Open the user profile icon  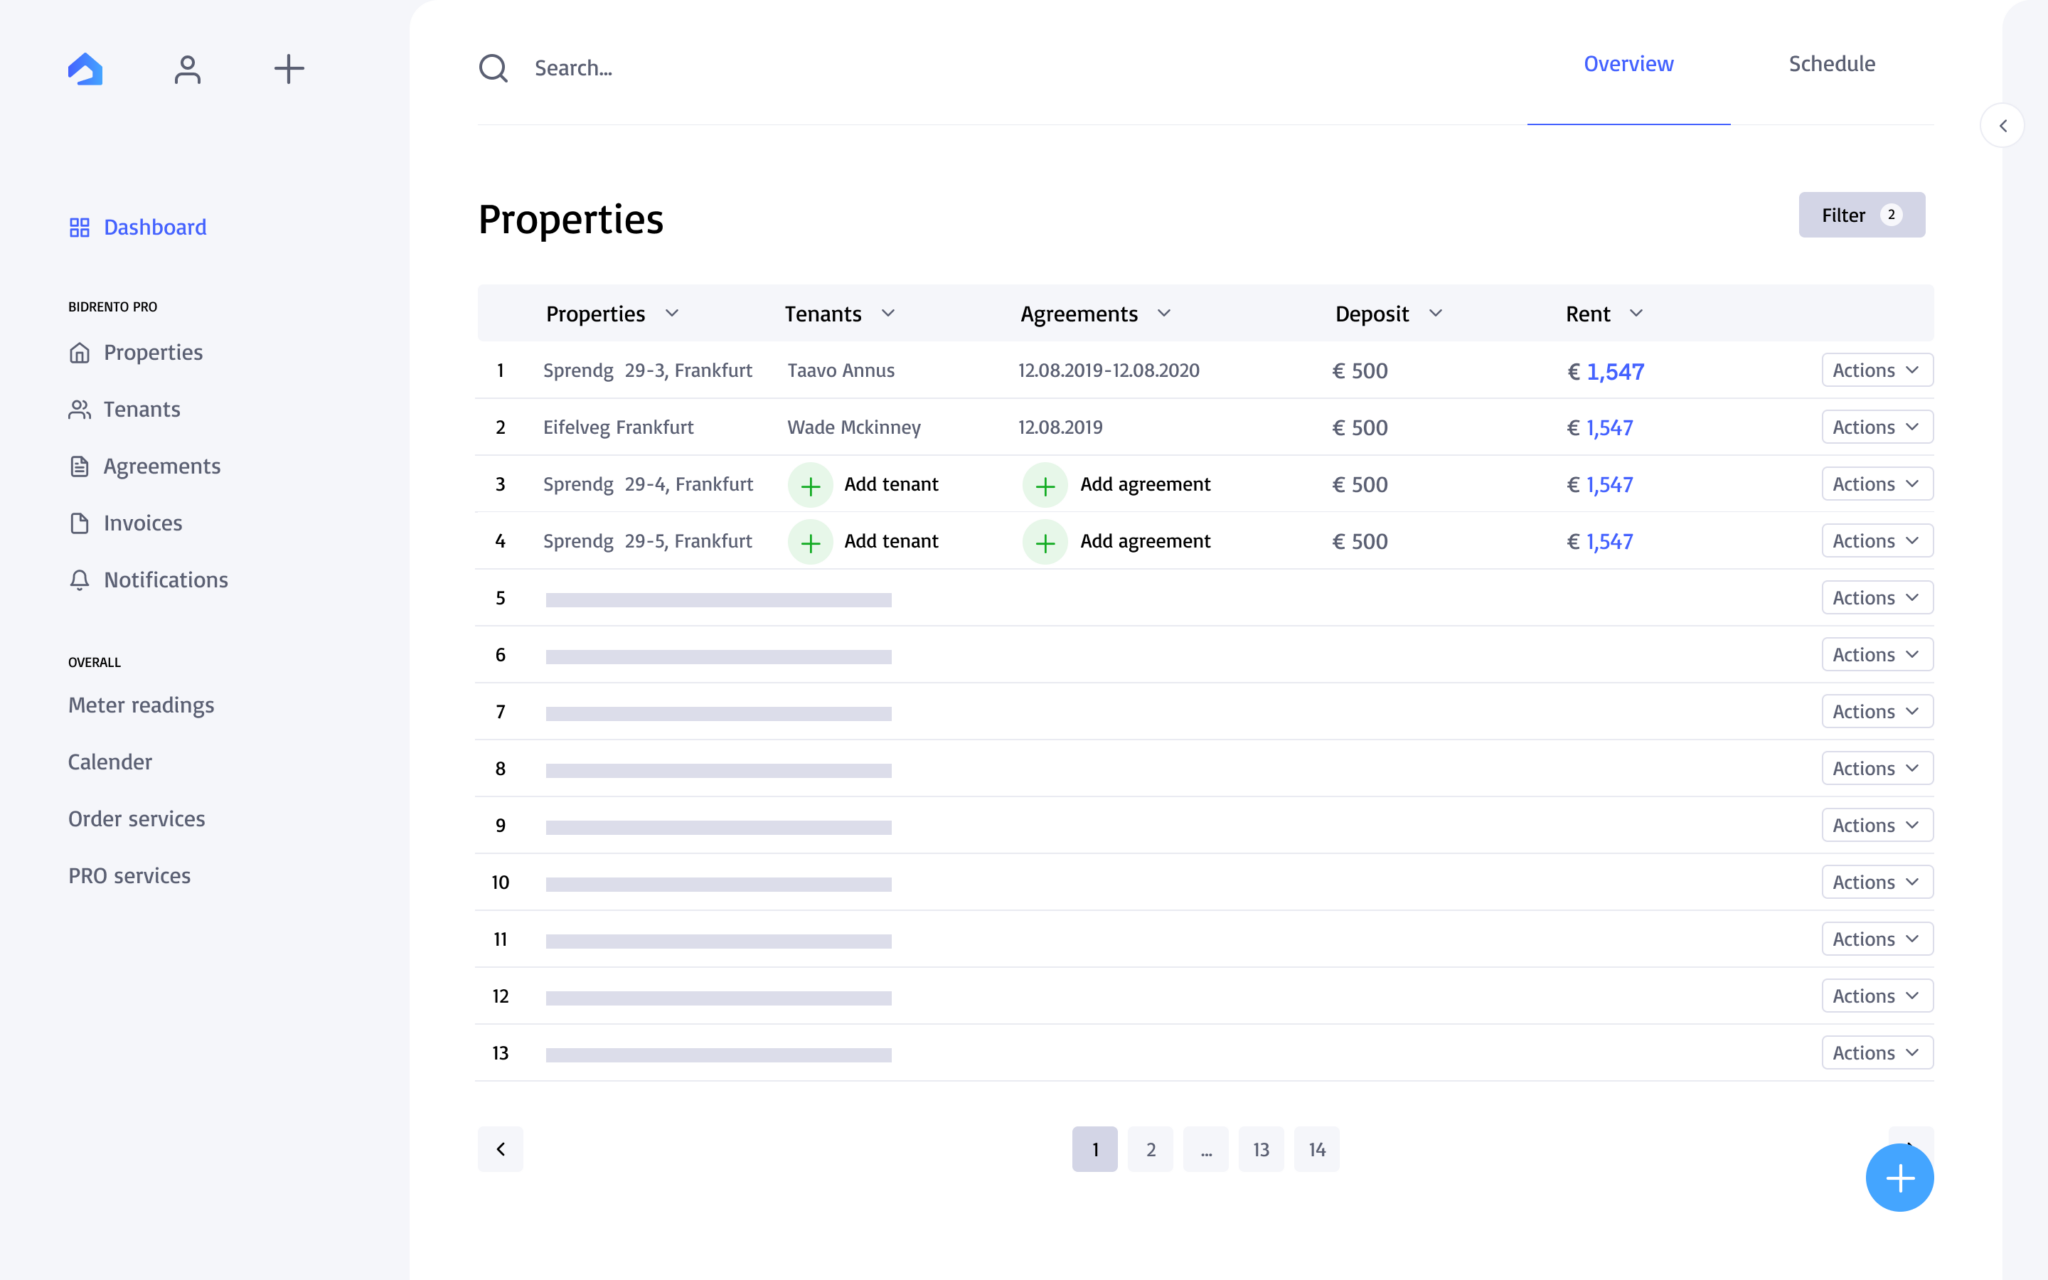pyautogui.click(x=187, y=68)
